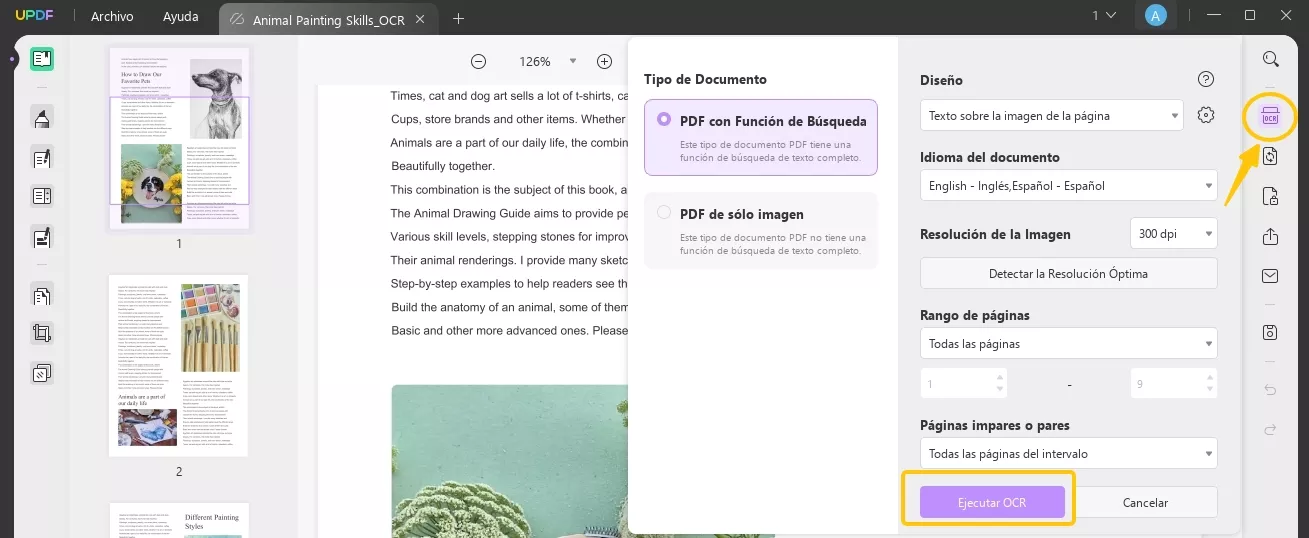Select PDF con Función de Búsqueda option
The height and width of the screenshot is (538, 1309).
coord(761,137)
